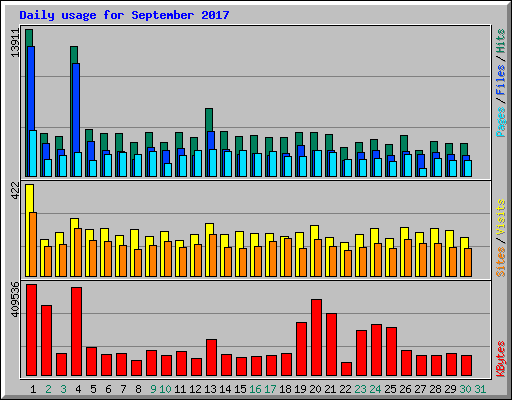Click day 12 on the date axis

pyautogui.click(x=195, y=389)
